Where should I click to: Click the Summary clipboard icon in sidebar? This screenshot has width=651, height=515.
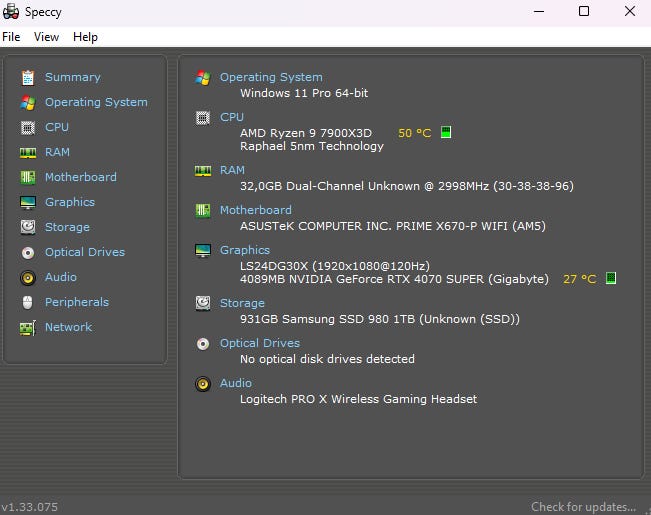coord(27,77)
